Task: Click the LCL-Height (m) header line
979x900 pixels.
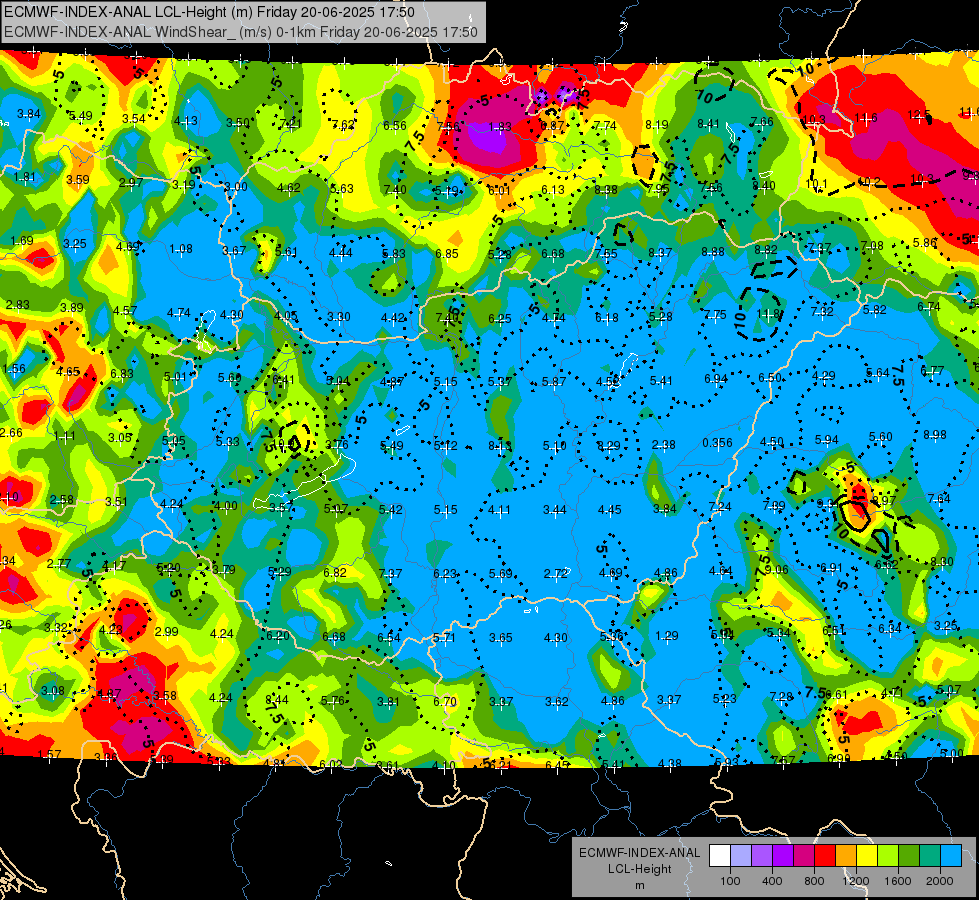Action: pyautogui.click(x=209, y=12)
